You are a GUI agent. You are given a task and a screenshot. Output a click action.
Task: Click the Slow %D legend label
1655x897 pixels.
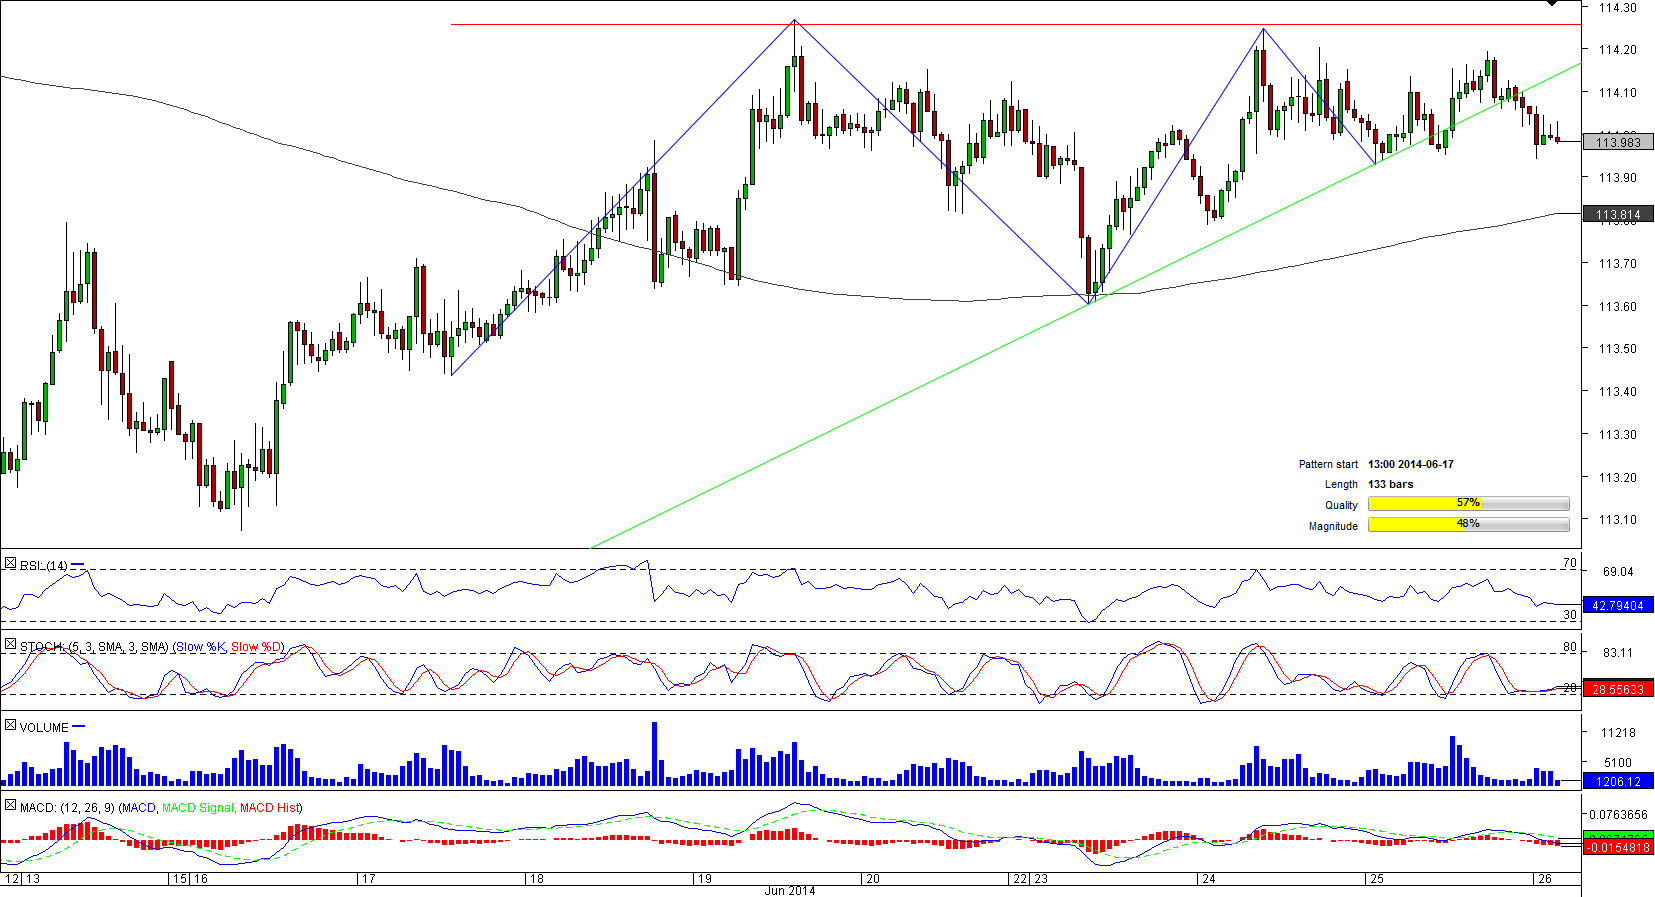(256, 647)
